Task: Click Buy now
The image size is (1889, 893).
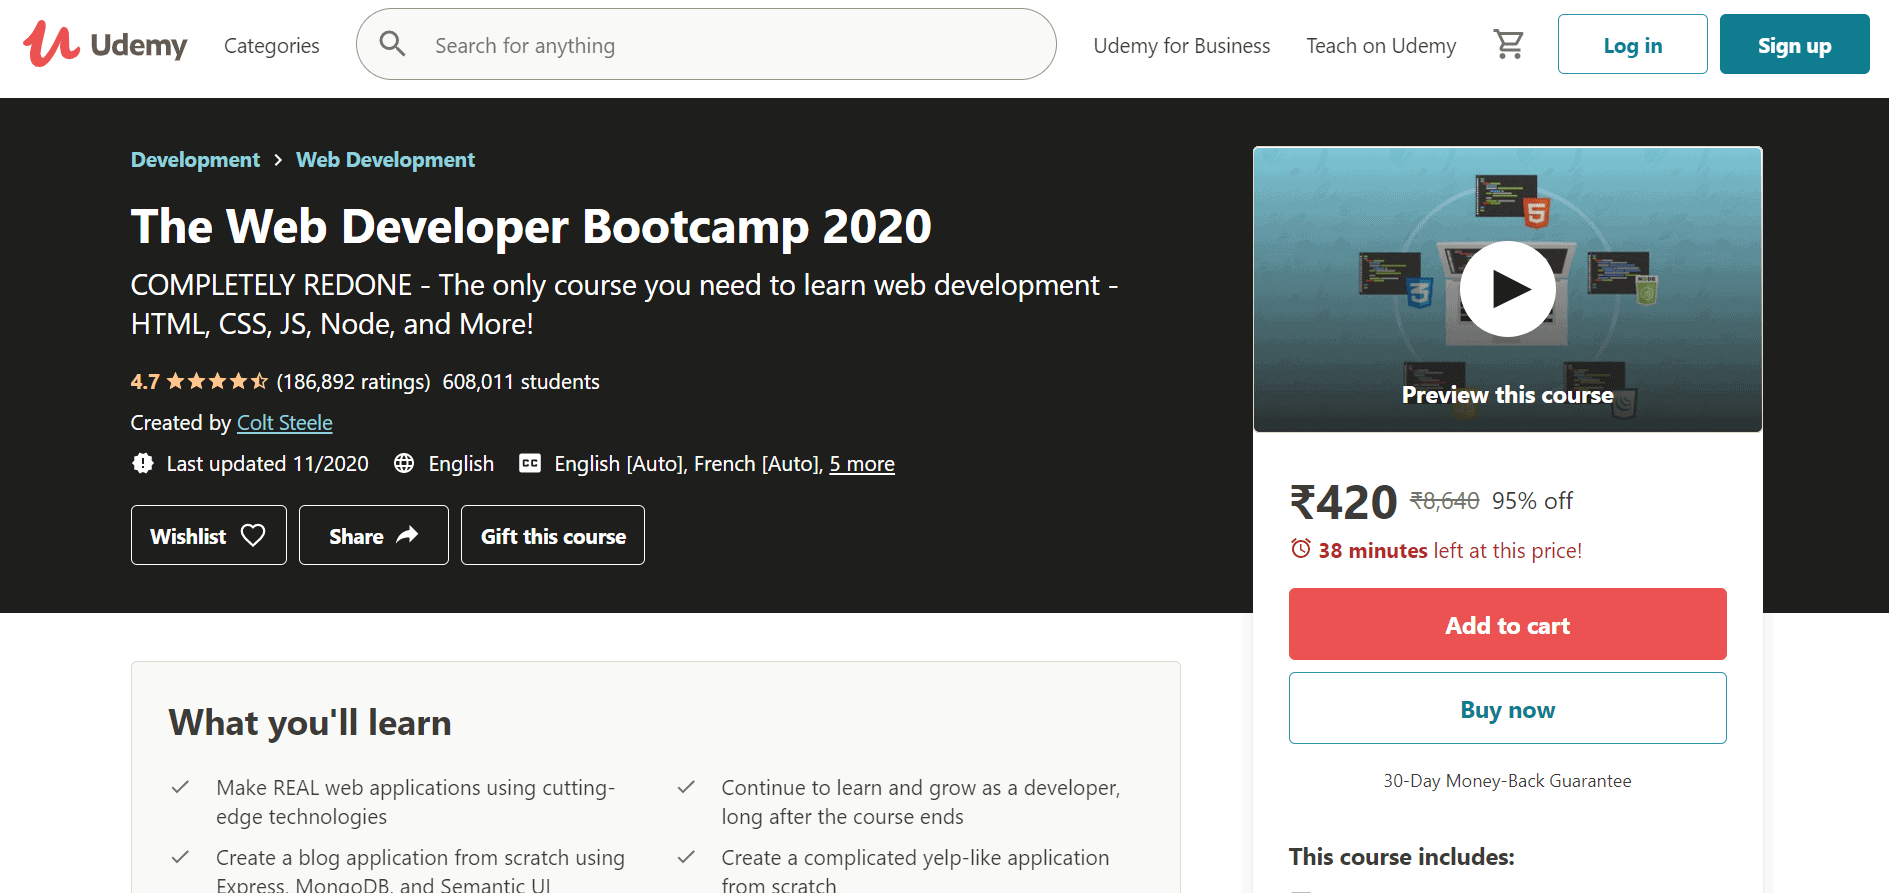Action: point(1507,708)
